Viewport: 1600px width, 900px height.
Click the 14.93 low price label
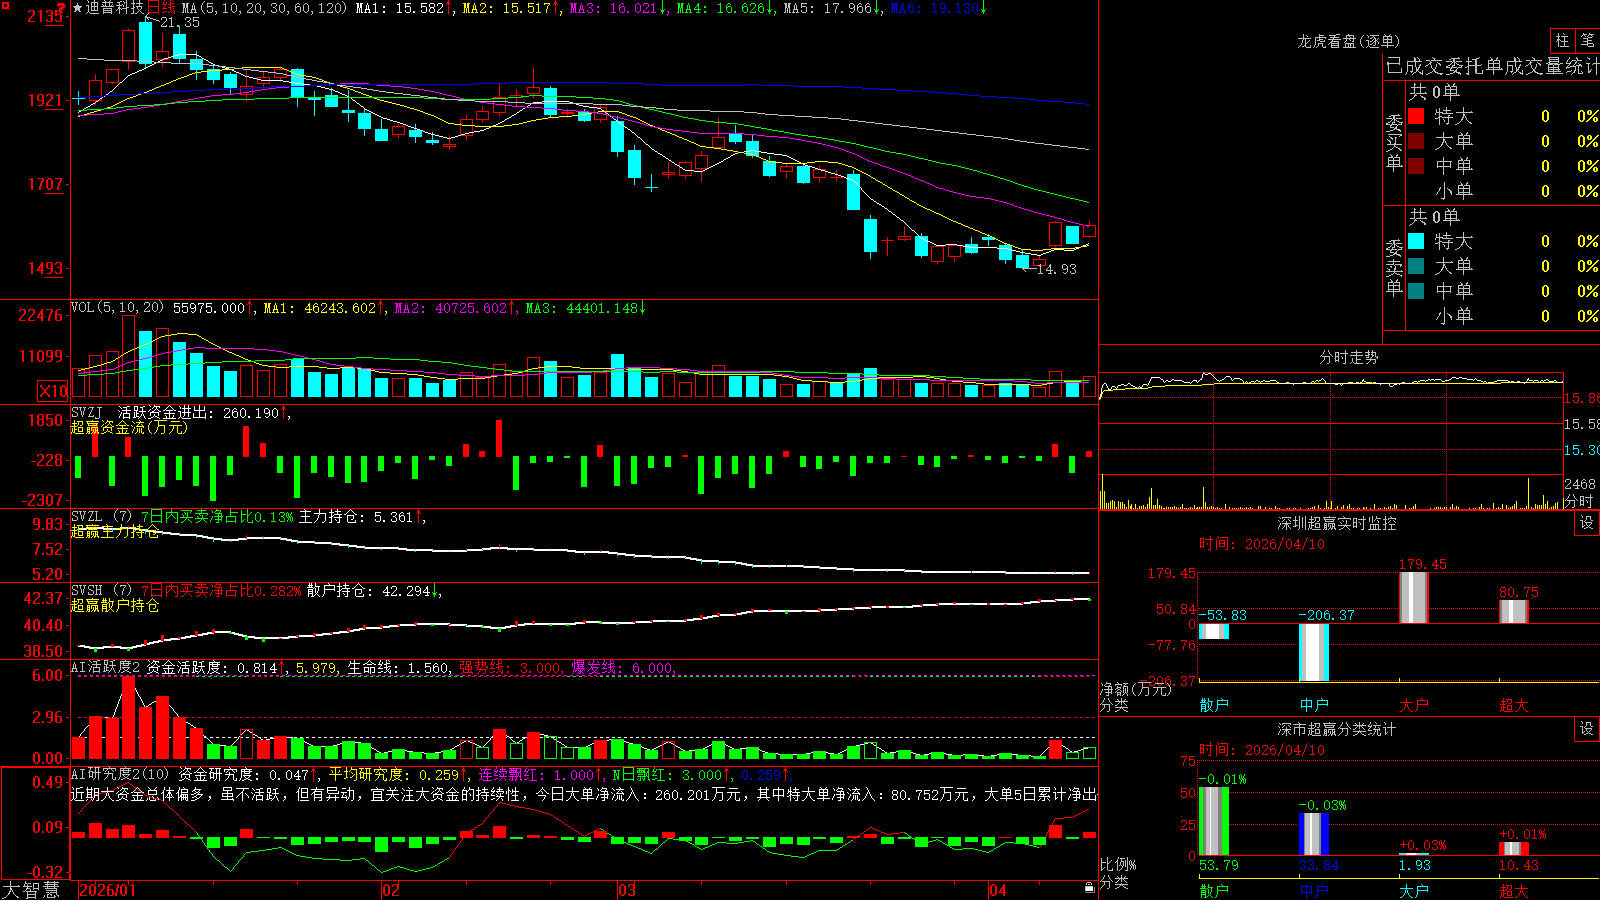point(1057,269)
